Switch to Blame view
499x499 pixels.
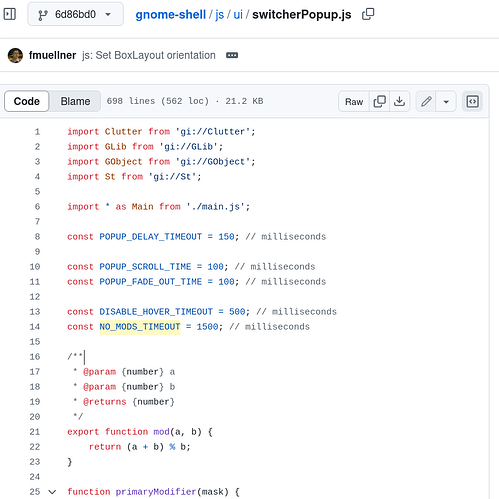(x=75, y=101)
